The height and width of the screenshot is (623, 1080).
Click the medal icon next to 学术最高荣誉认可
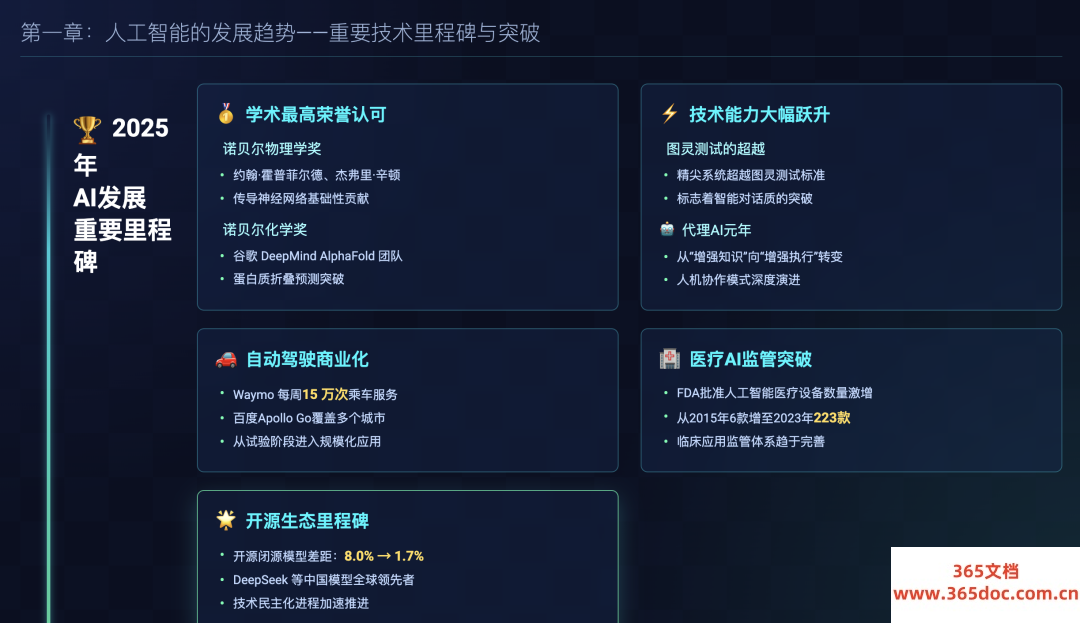coord(226,114)
